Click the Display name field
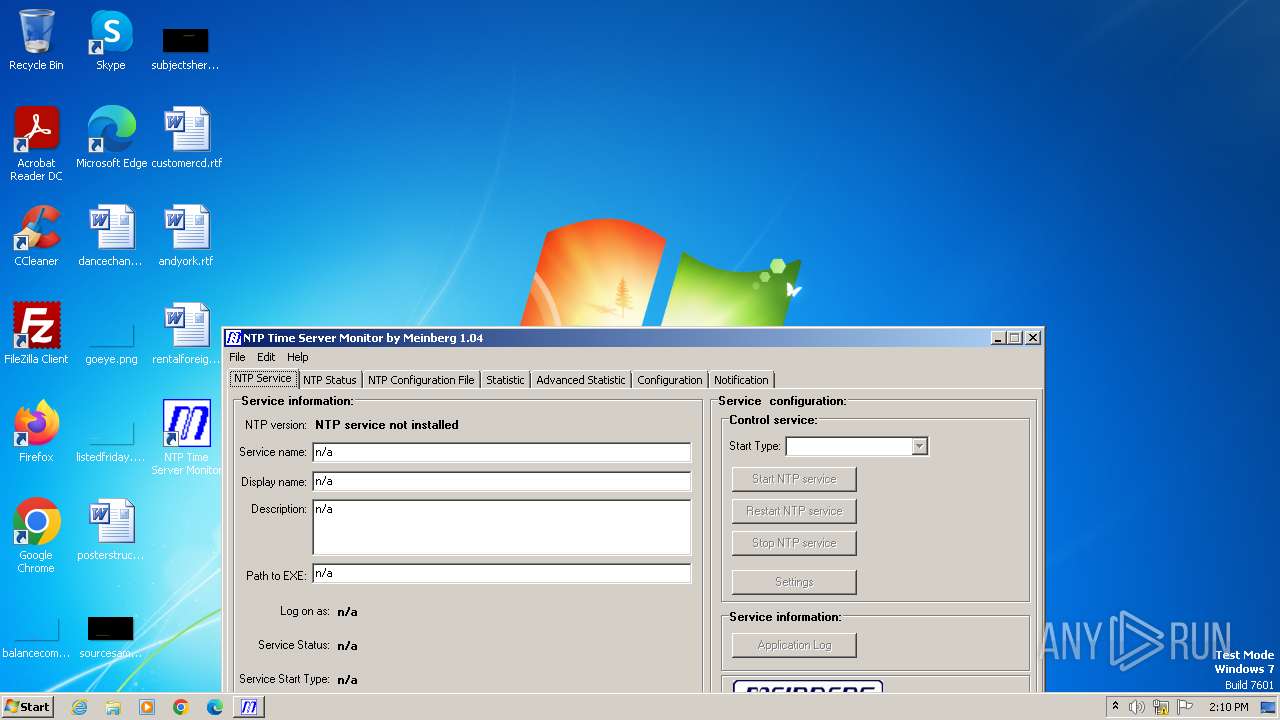Screen dimensions: 1280x720 tap(501, 481)
